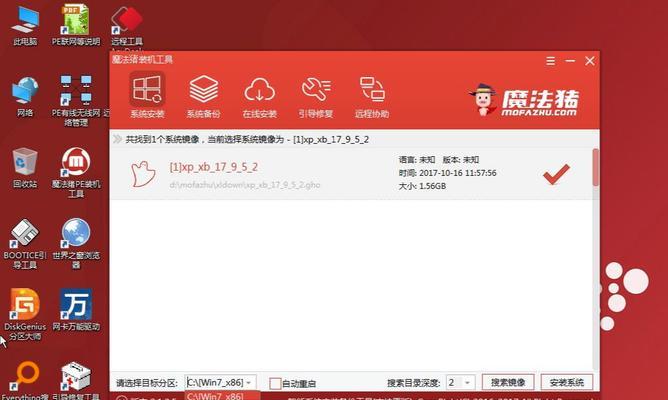Select C:\[Win7_x86] option in dropdown list
668x400 pixels.
[222, 396]
